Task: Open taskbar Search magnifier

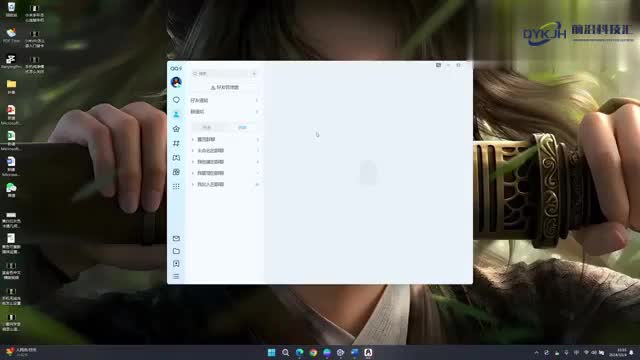Action: click(285, 353)
